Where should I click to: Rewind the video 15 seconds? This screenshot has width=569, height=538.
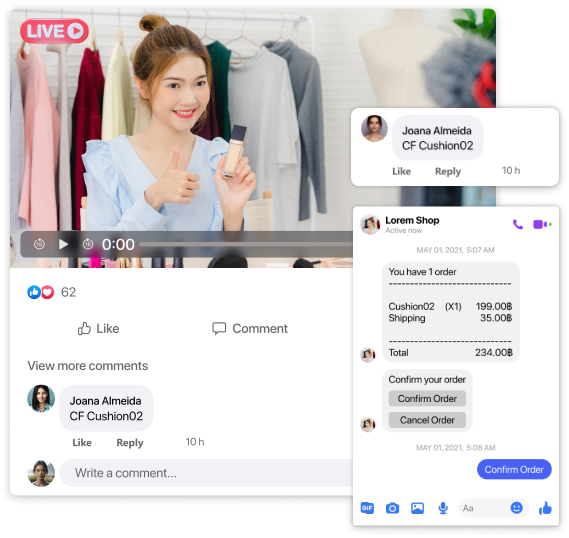click(x=39, y=244)
